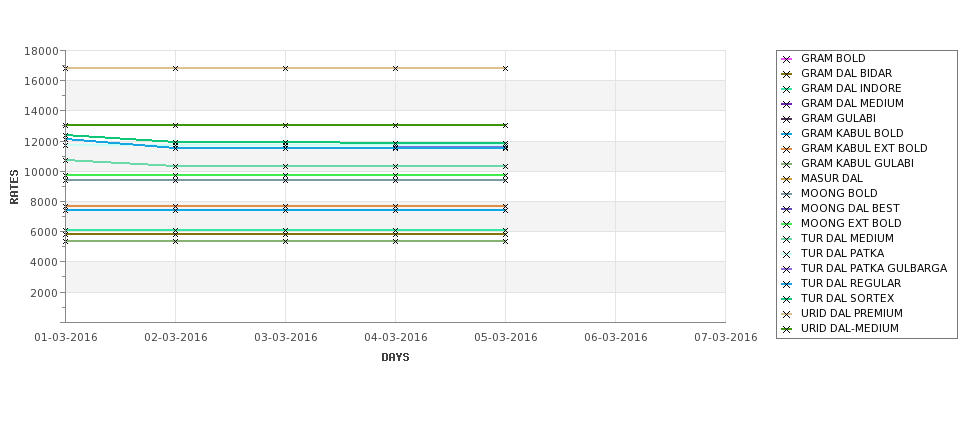Click the URID DAL-MEDIUM legend marker

coord(787,329)
